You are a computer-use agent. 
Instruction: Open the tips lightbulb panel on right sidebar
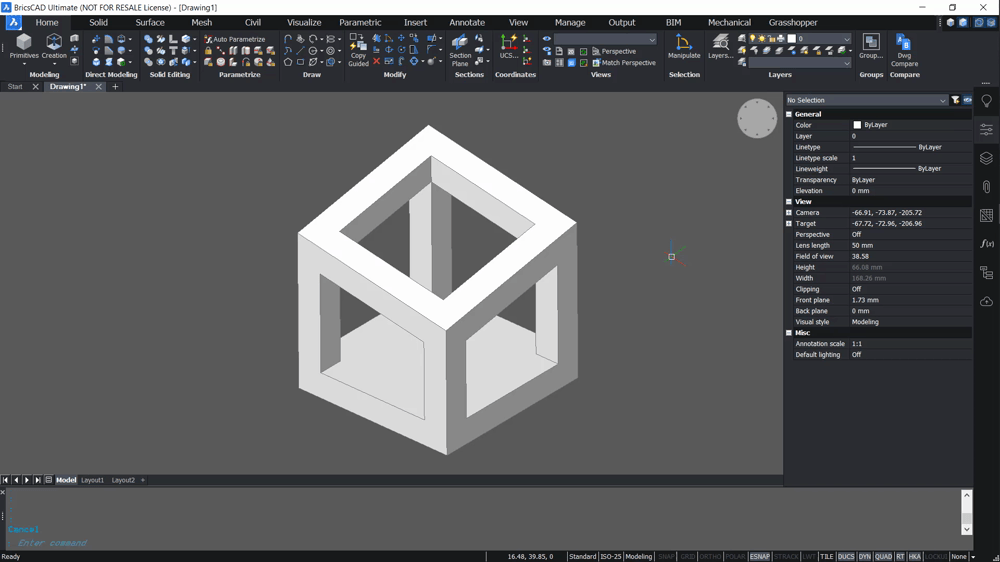tap(987, 101)
